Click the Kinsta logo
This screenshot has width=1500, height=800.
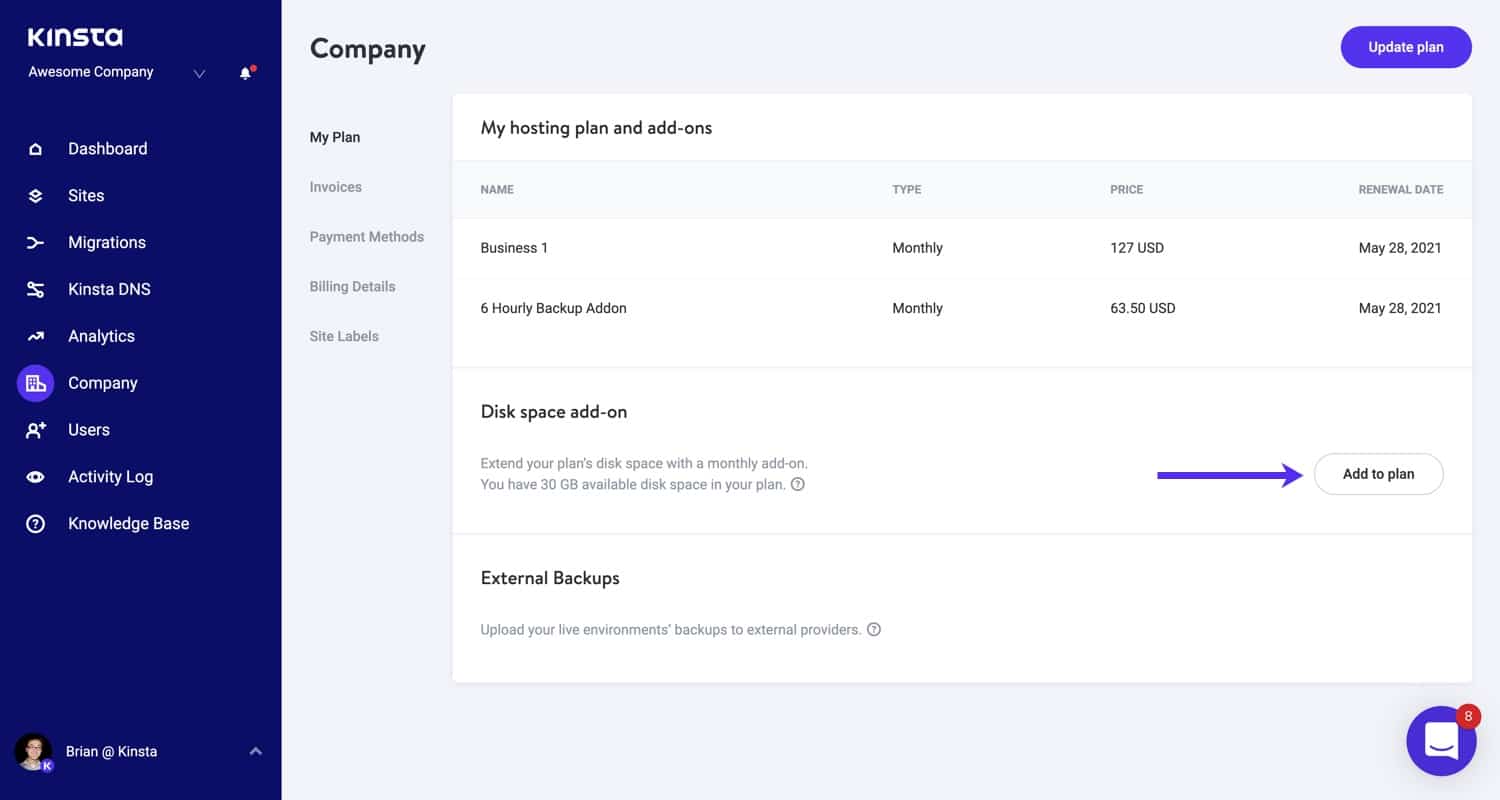(x=75, y=38)
